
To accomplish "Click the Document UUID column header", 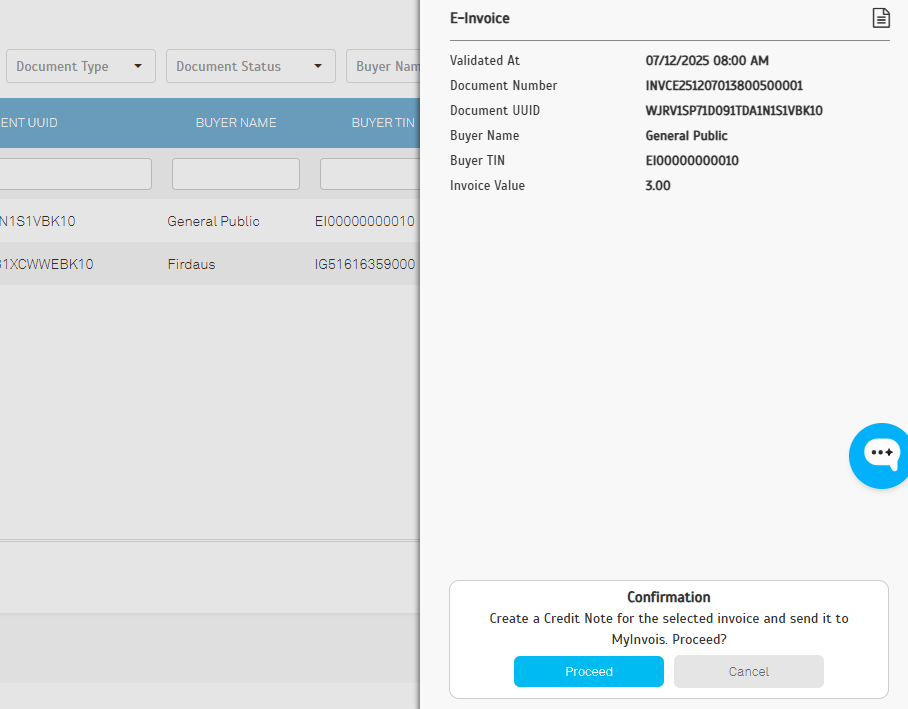I will click(29, 123).
